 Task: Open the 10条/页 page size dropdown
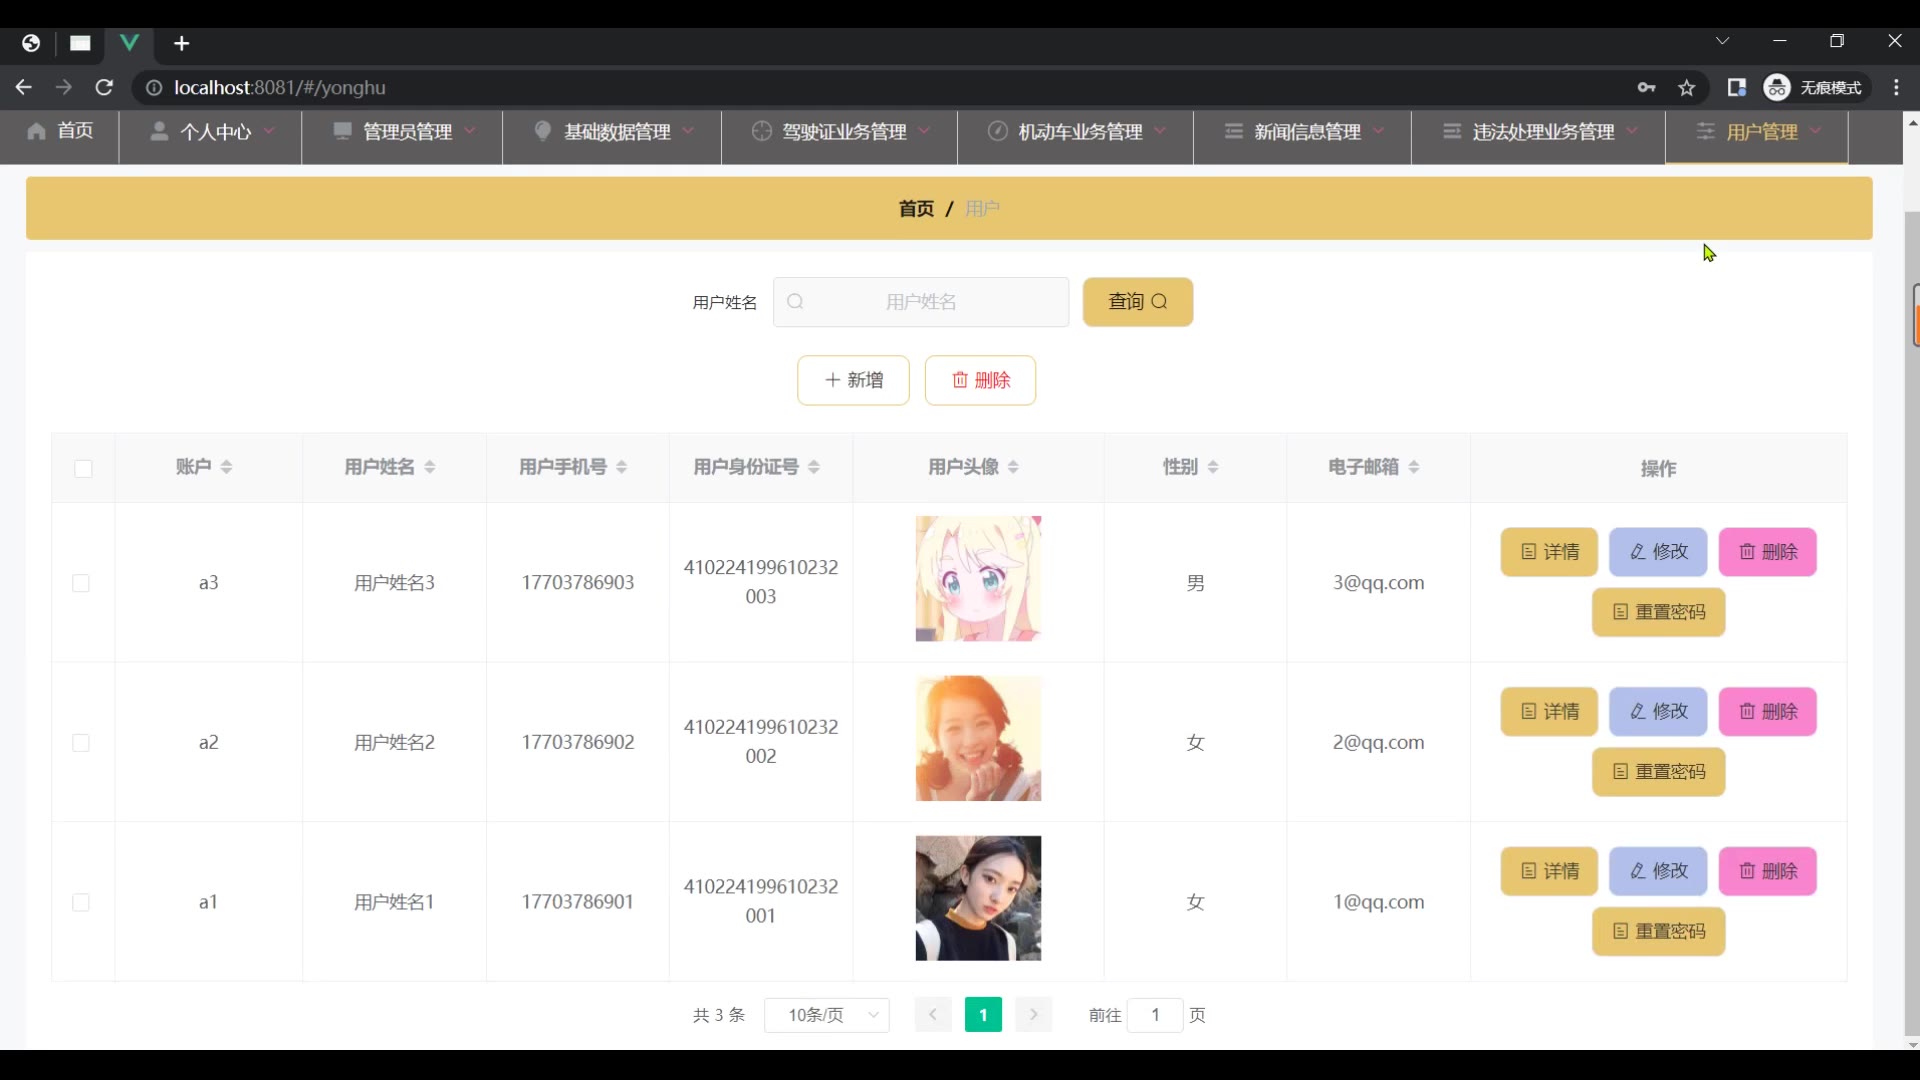pyautogui.click(x=827, y=1015)
